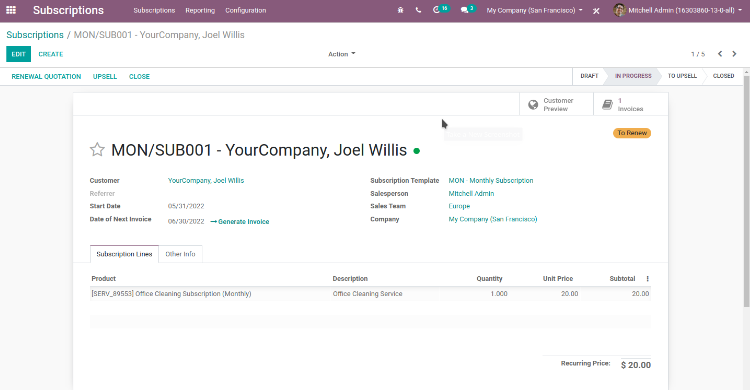Click the 1 / 5 pager counter
Viewport: 751px width, 392px height.
click(698, 54)
